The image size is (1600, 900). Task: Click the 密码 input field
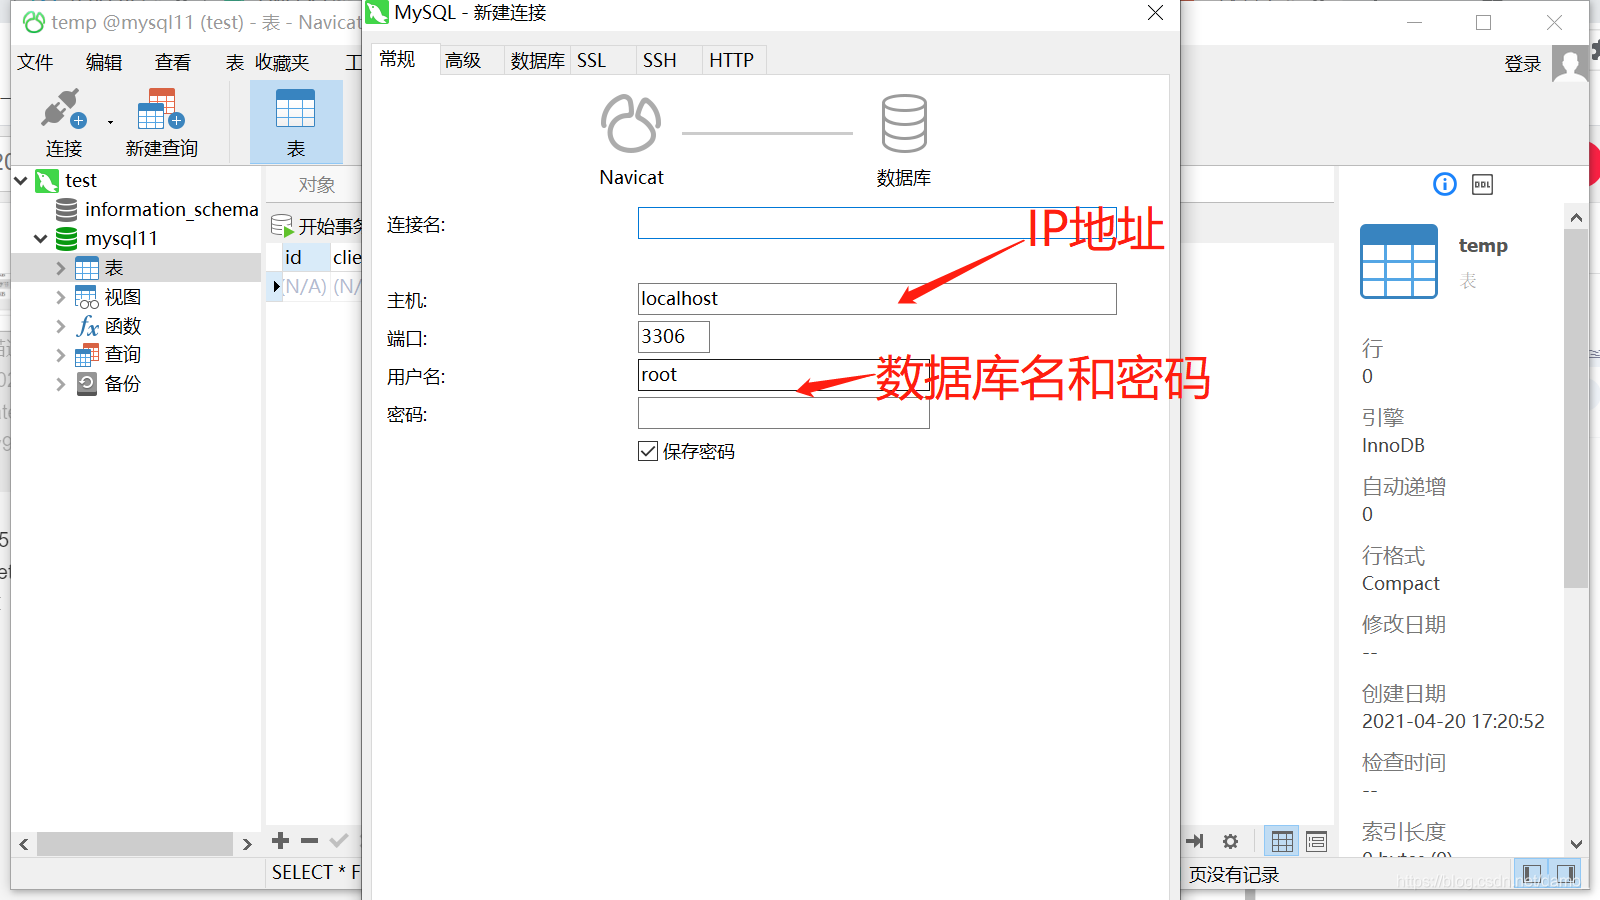click(x=784, y=413)
